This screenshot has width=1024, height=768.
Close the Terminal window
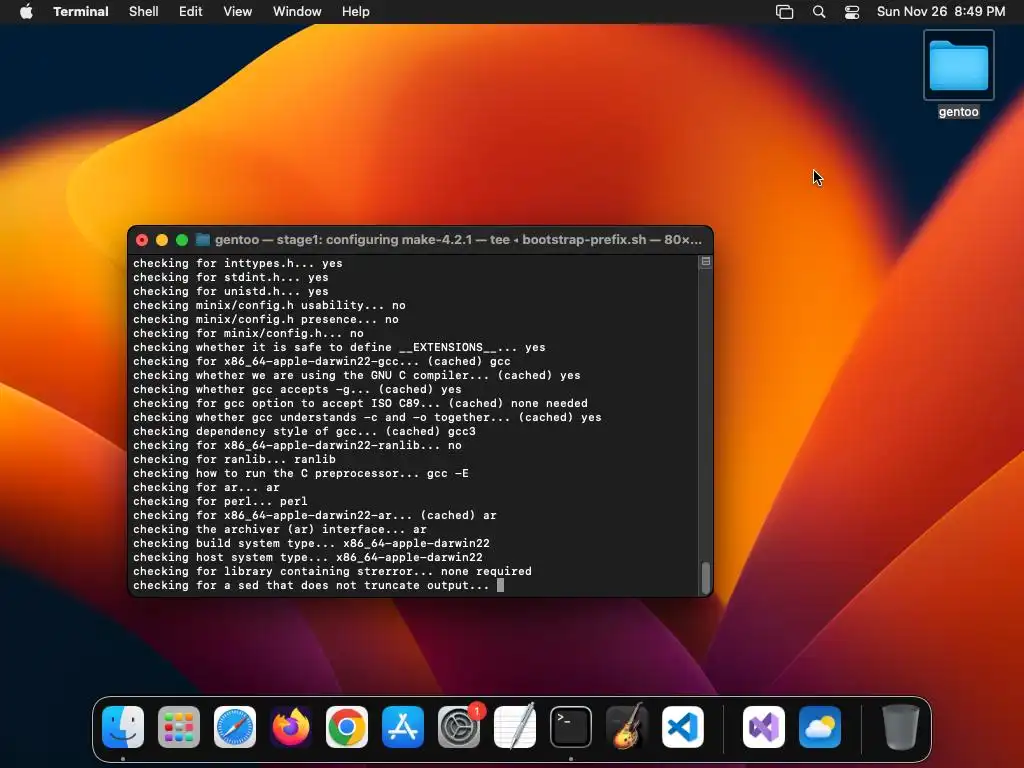[x=142, y=240]
